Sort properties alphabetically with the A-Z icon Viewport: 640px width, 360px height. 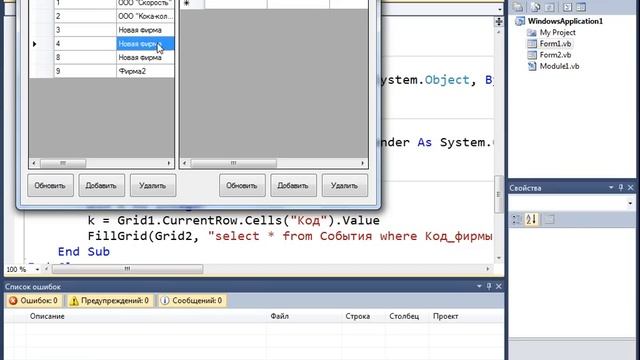click(531, 220)
